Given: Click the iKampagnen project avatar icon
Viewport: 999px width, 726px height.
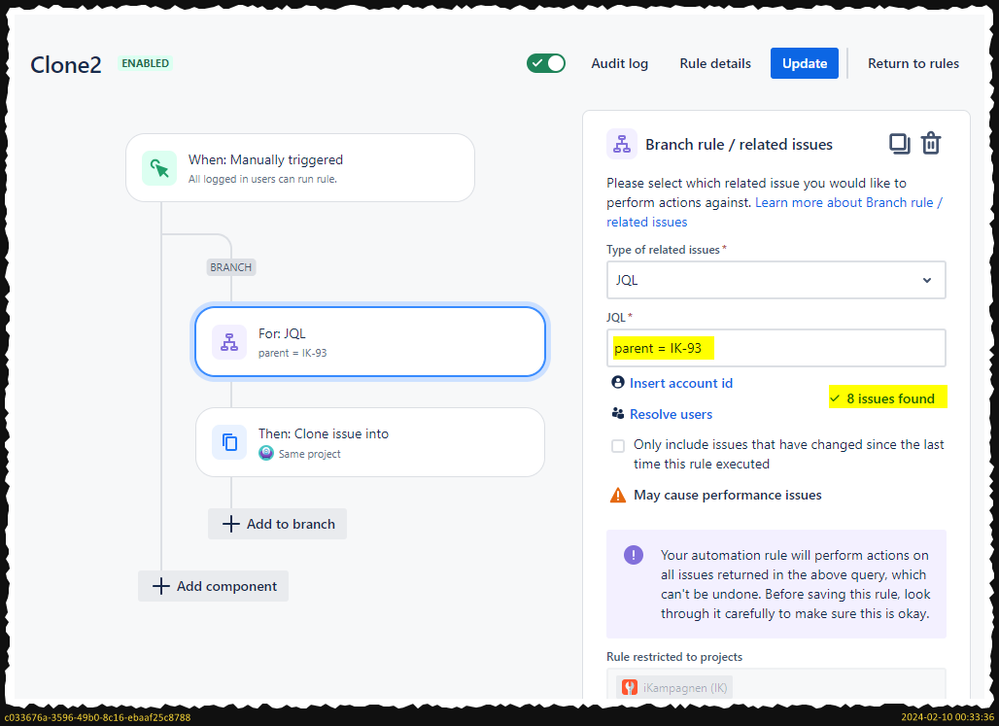Looking at the screenshot, I should click(629, 687).
